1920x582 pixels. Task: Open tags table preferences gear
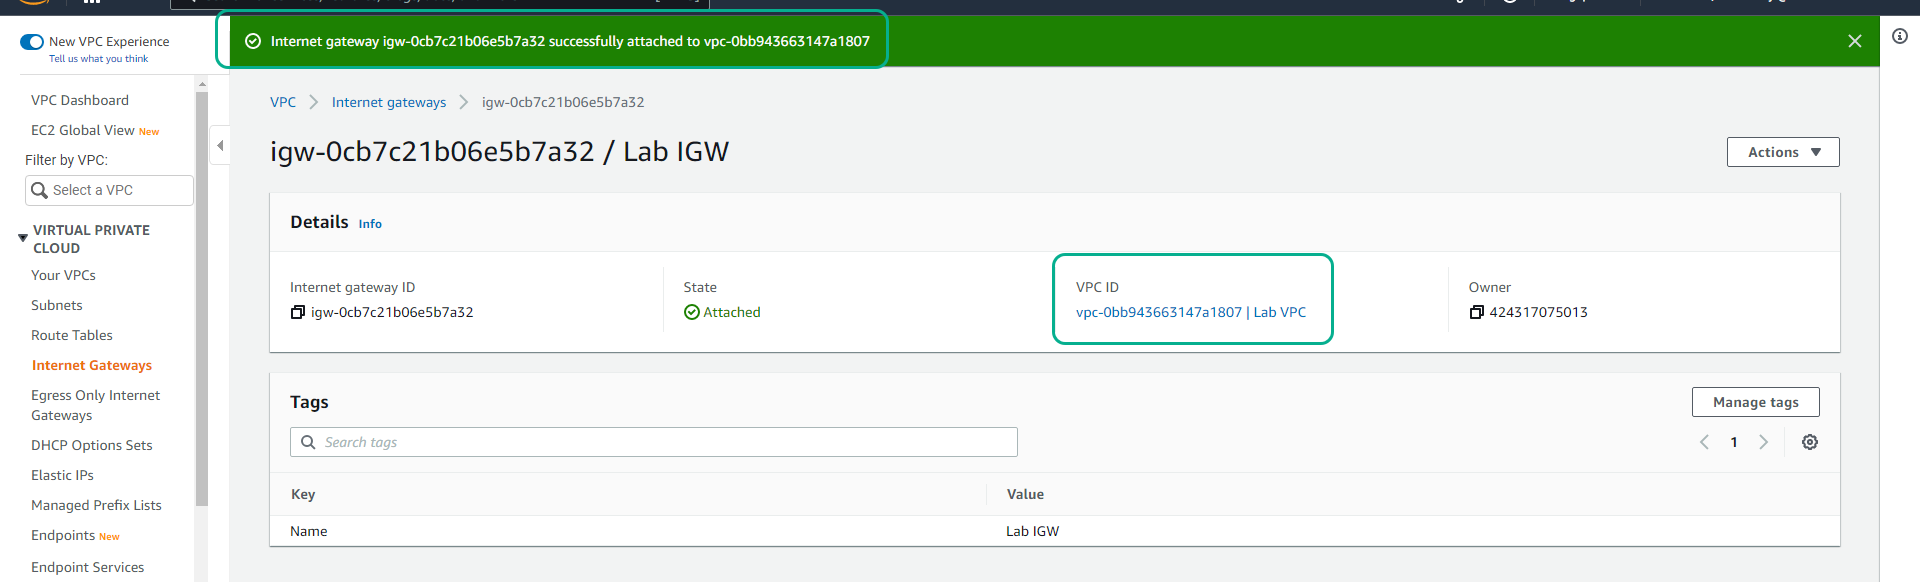1809,442
